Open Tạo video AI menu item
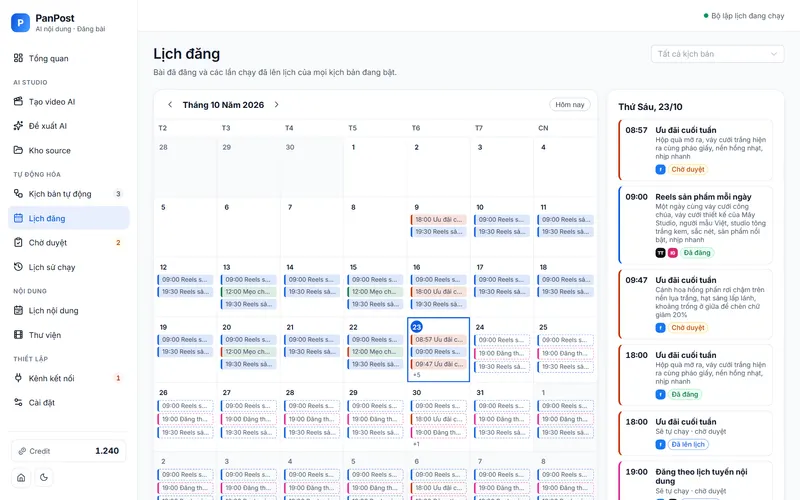 click(x=69, y=102)
